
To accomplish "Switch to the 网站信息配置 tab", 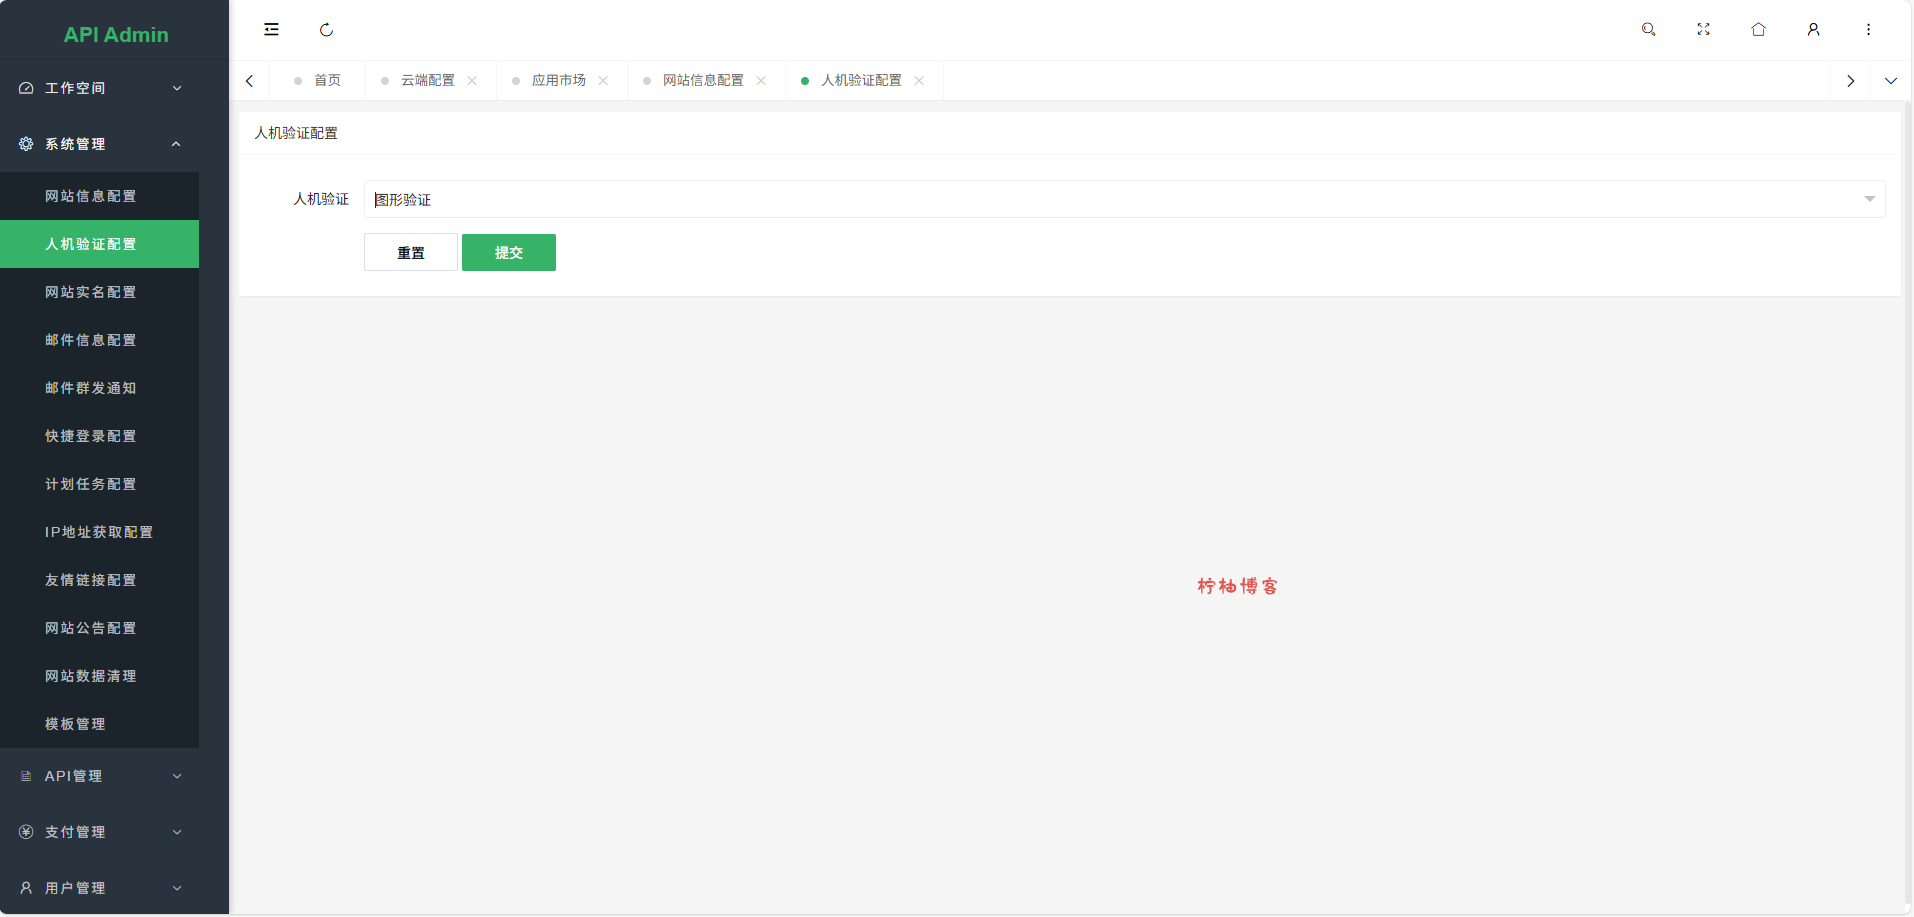I will (702, 81).
